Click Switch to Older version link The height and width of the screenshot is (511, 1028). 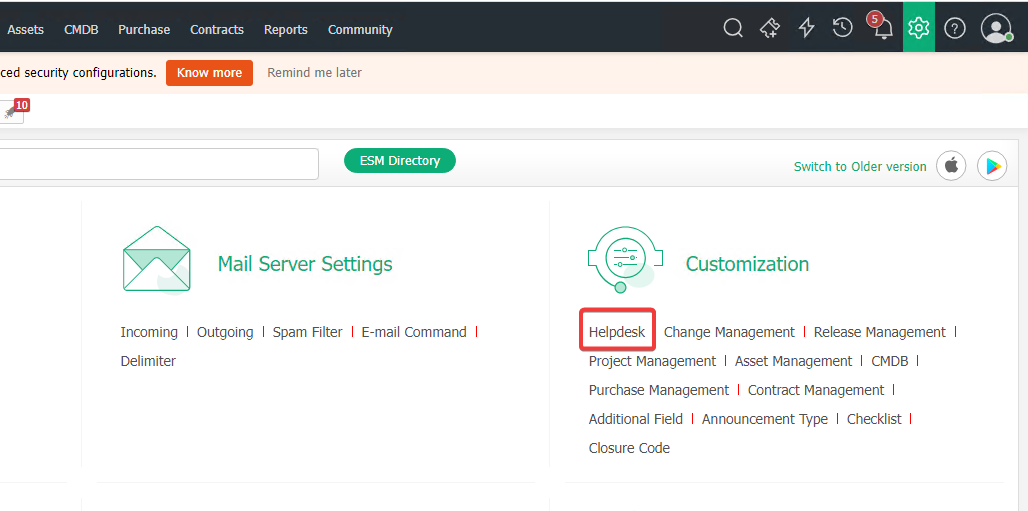(x=860, y=167)
